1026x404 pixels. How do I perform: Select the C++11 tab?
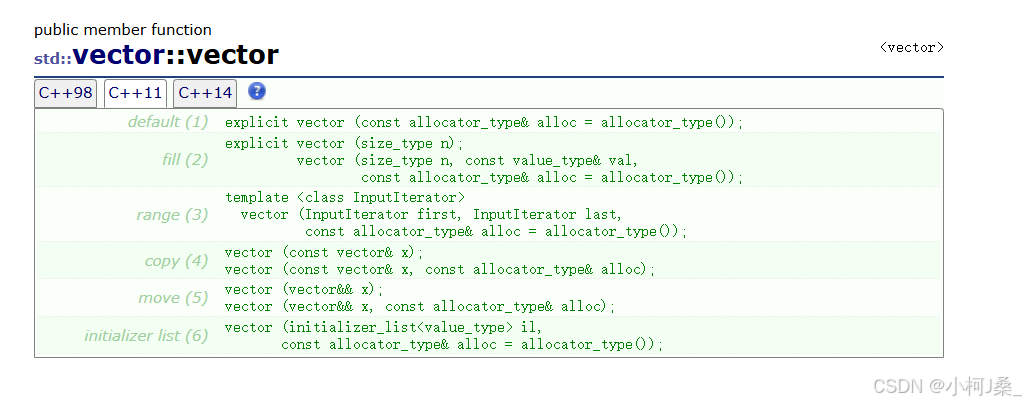pyautogui.click(x=135, y=94)
